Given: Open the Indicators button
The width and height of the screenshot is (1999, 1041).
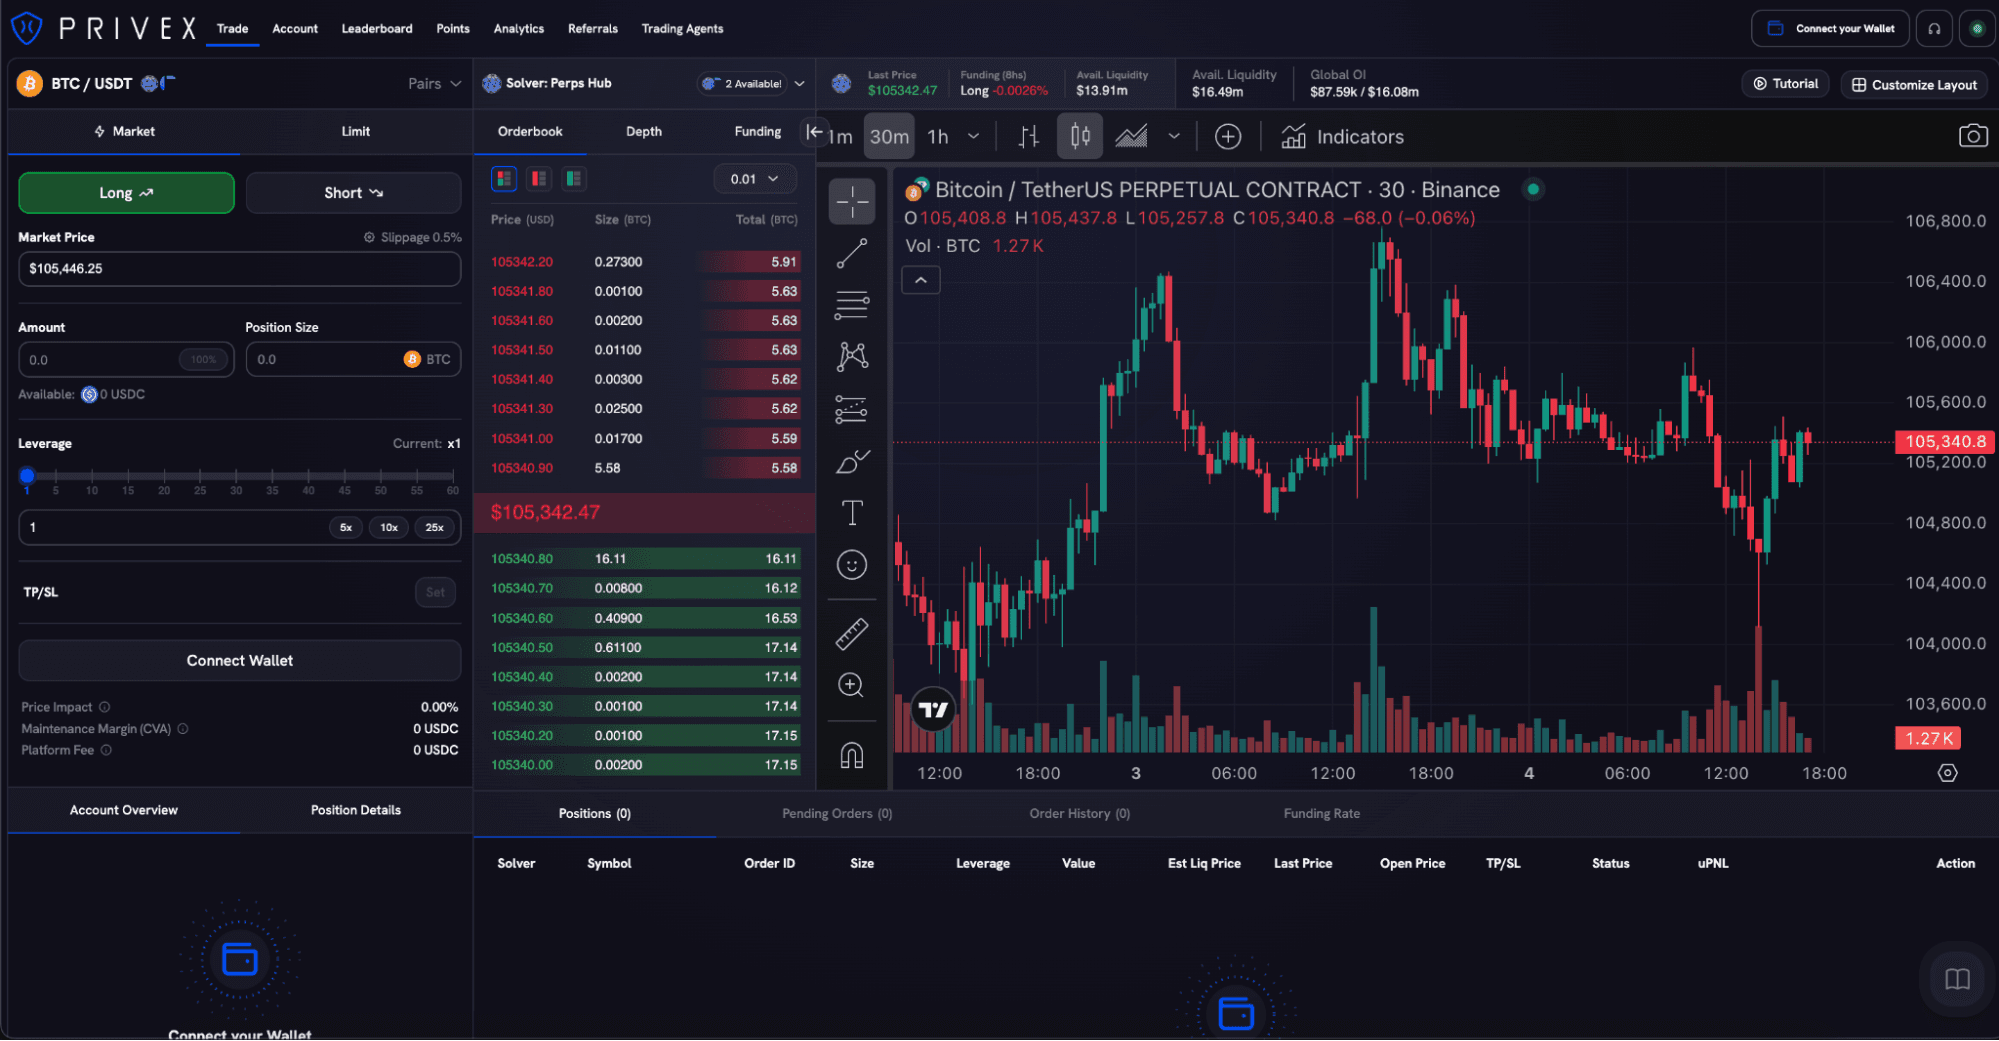Looking at the screenshot, I should (x=1342, y=137).
